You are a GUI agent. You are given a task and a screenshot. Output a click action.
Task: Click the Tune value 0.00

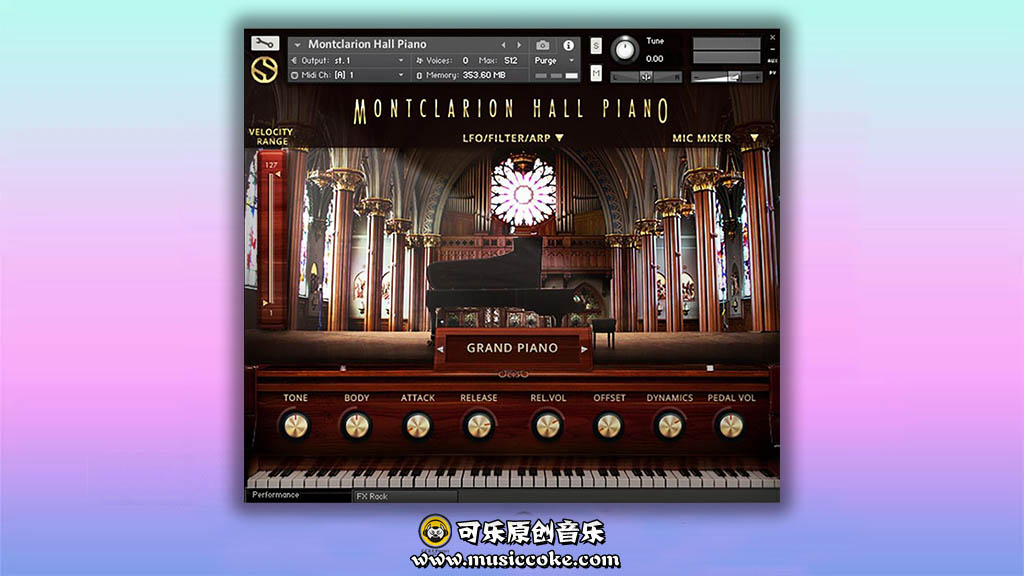point(654,59)
